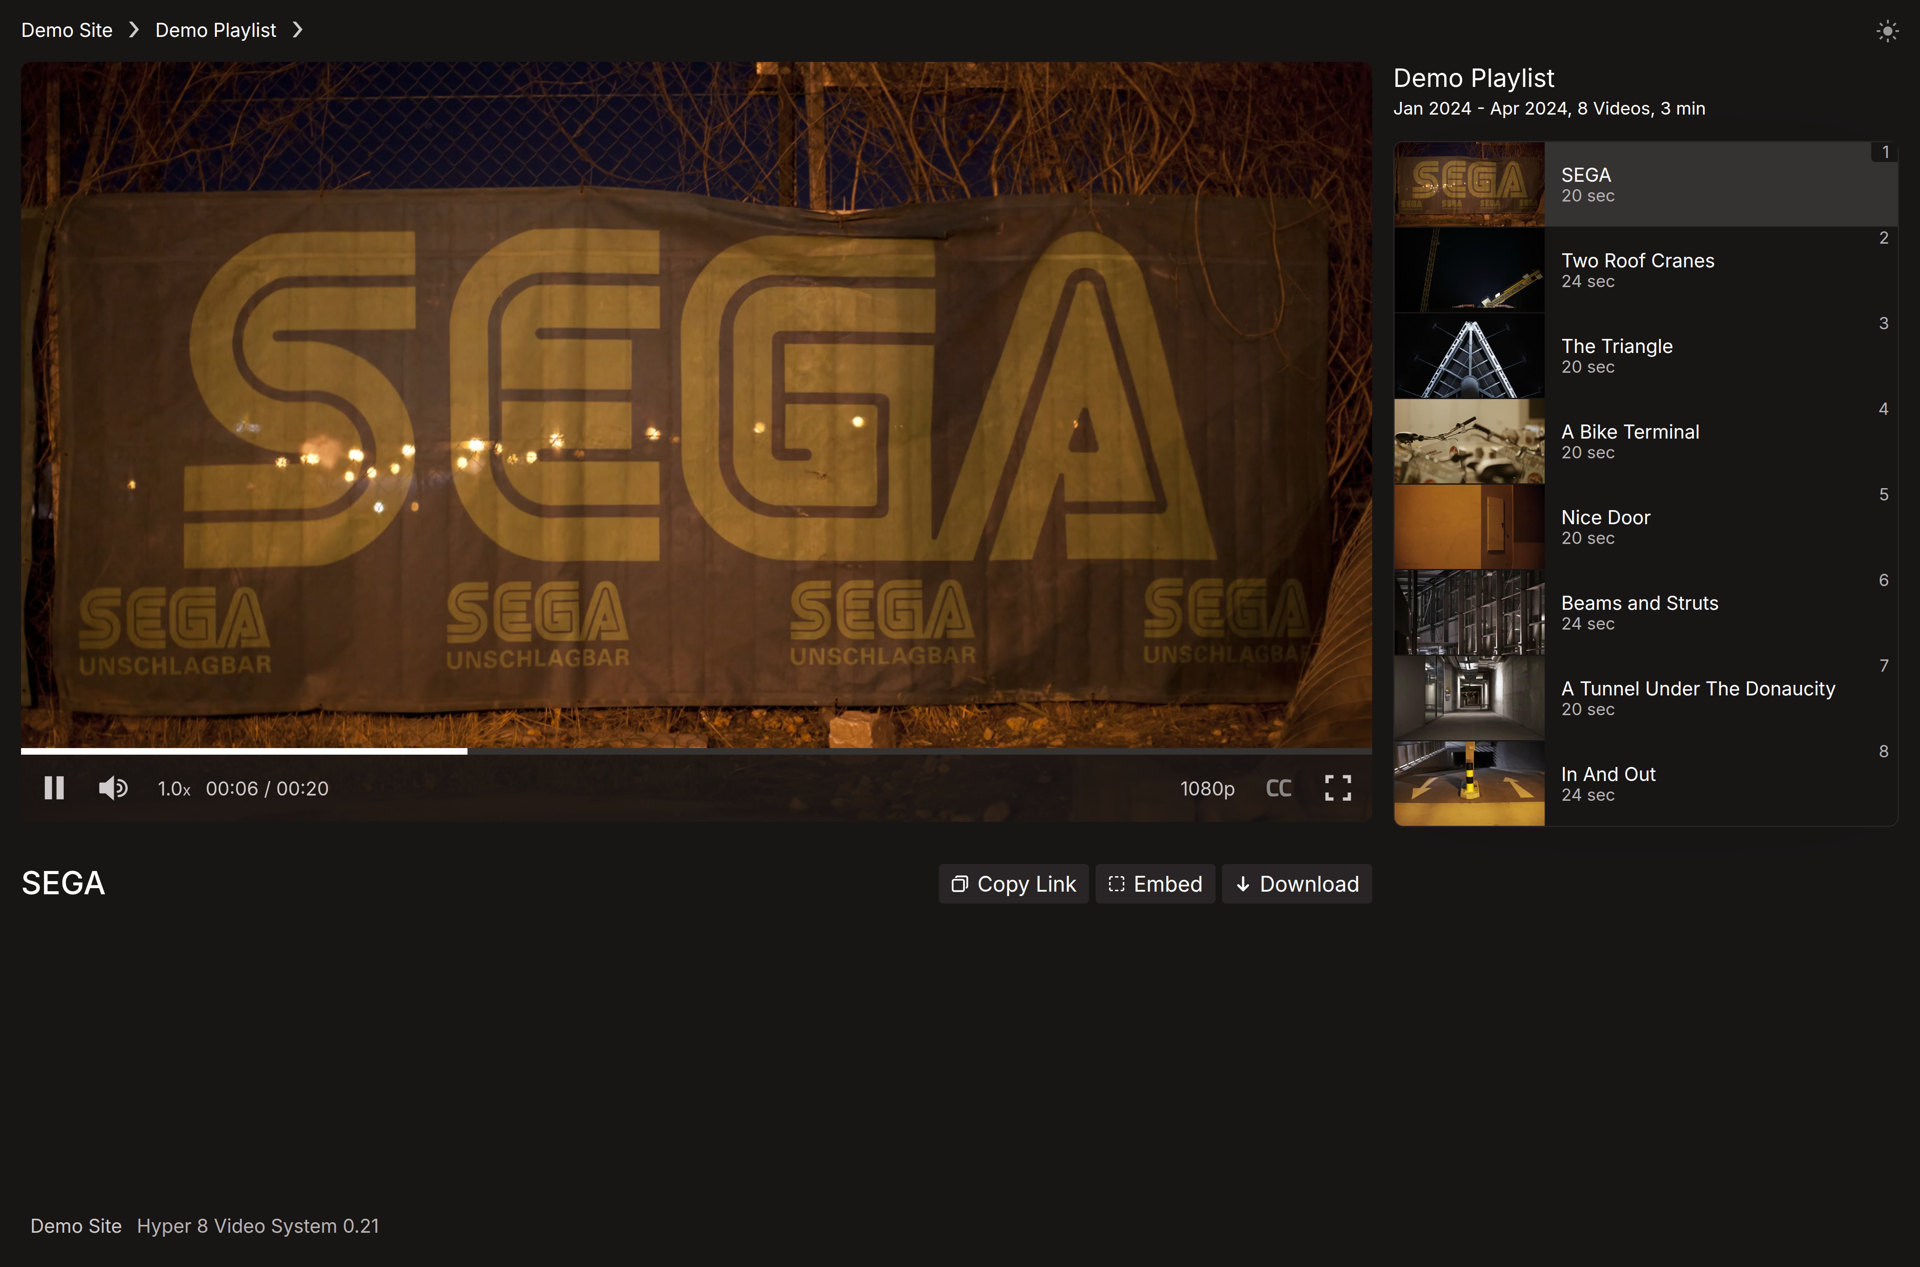This screenshot has width=1920, height=1267.
Task: Toggle closed captions CC
Action: [x=1278, y=788]
